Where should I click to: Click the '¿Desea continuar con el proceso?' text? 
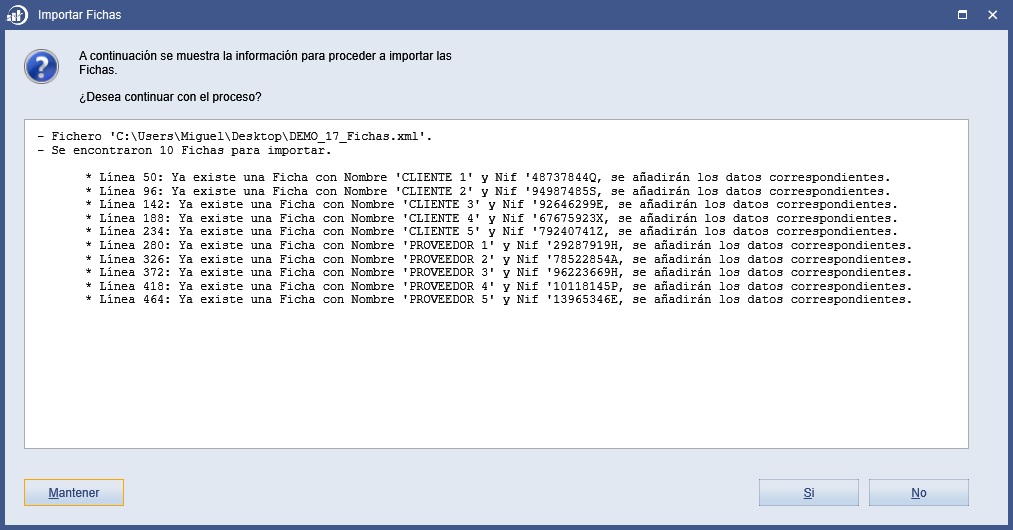(171, 97)
